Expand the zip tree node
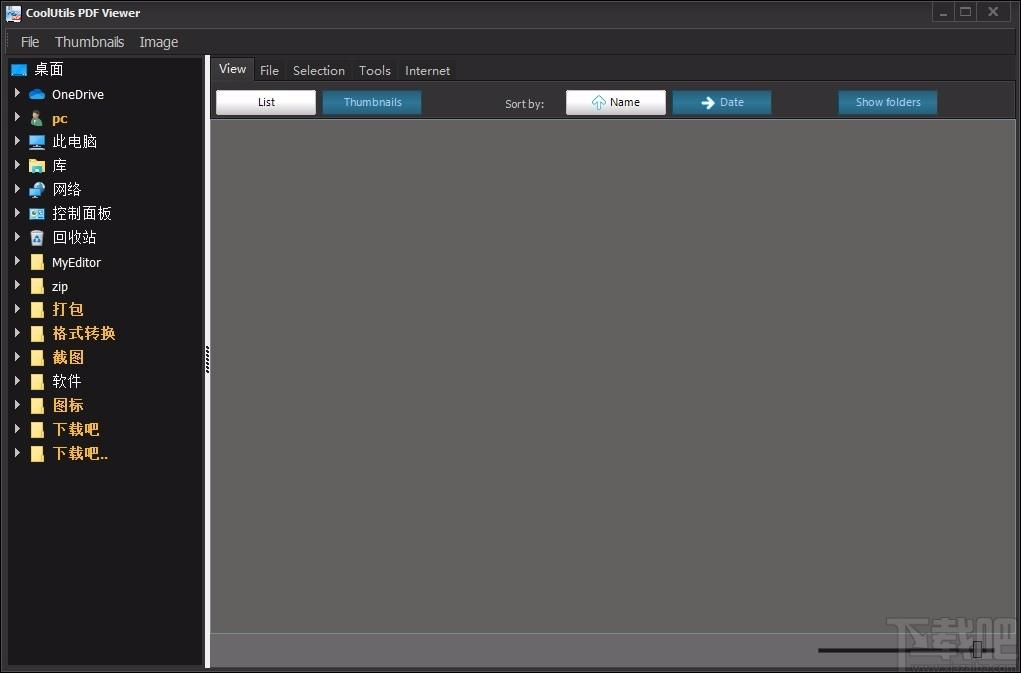Viewport: 1021px width, 673px height. pos(17,285)
